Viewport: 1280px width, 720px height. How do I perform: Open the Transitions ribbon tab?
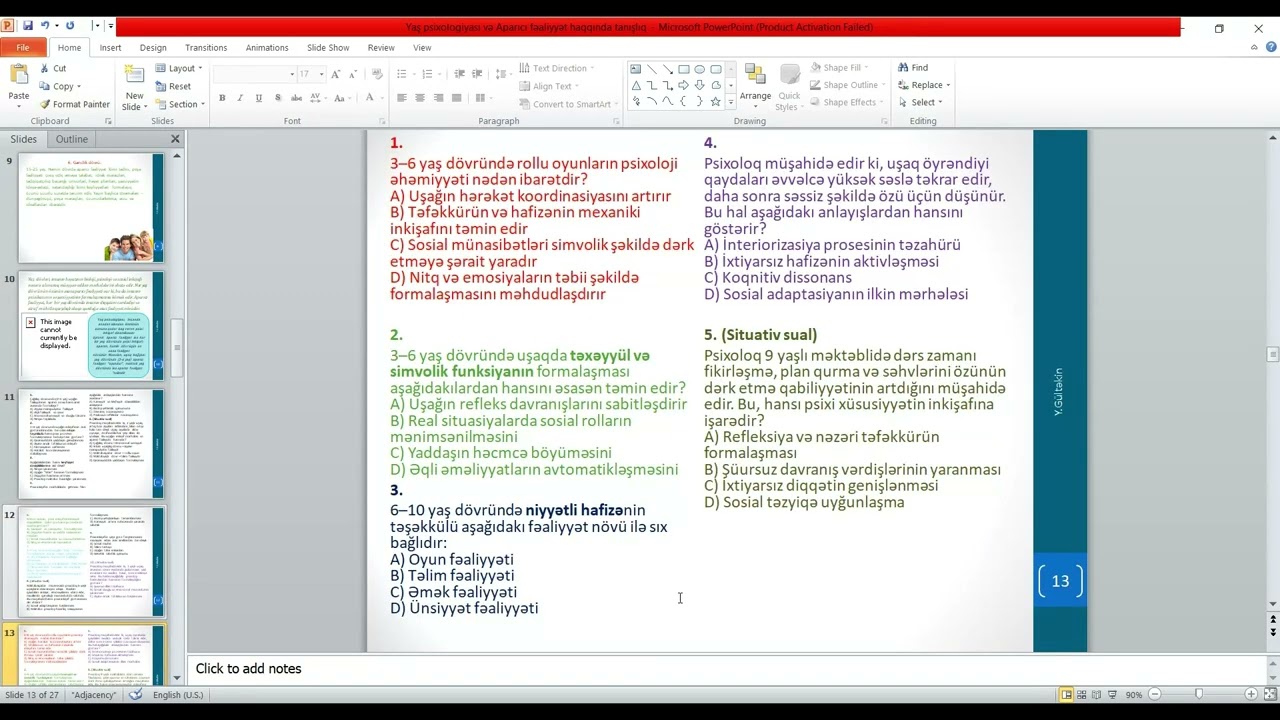(206, 47)
